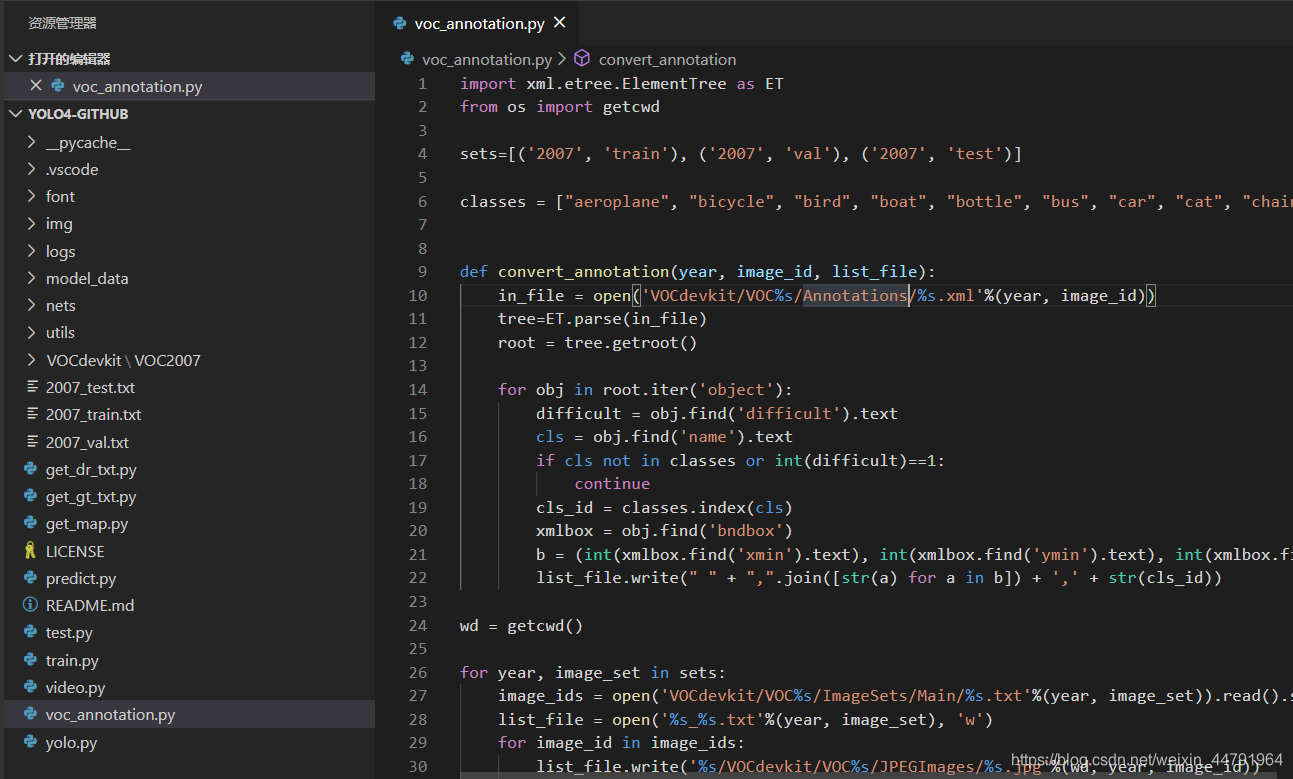Click Python icon beside yolo.py
Image resolution: width=1293 pixels, height=779 pixels.
[30, 742]
